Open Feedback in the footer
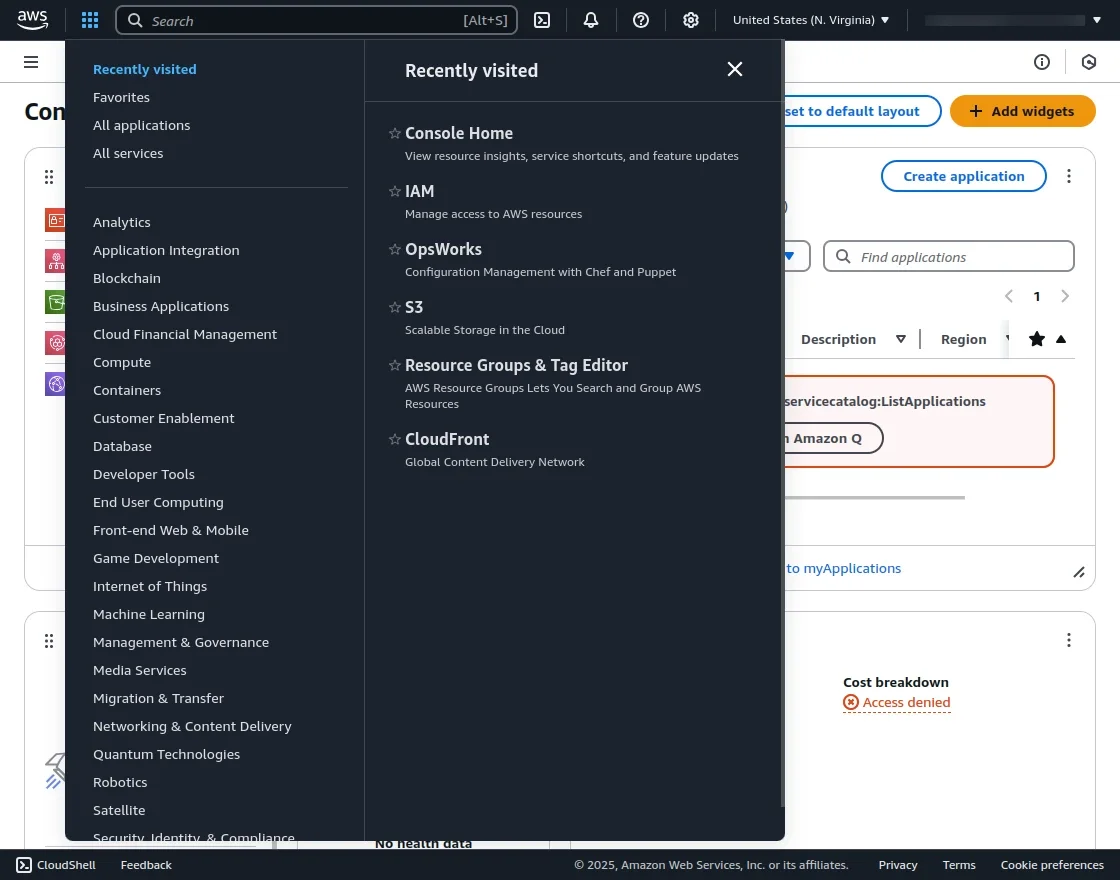 coord(146,865)
